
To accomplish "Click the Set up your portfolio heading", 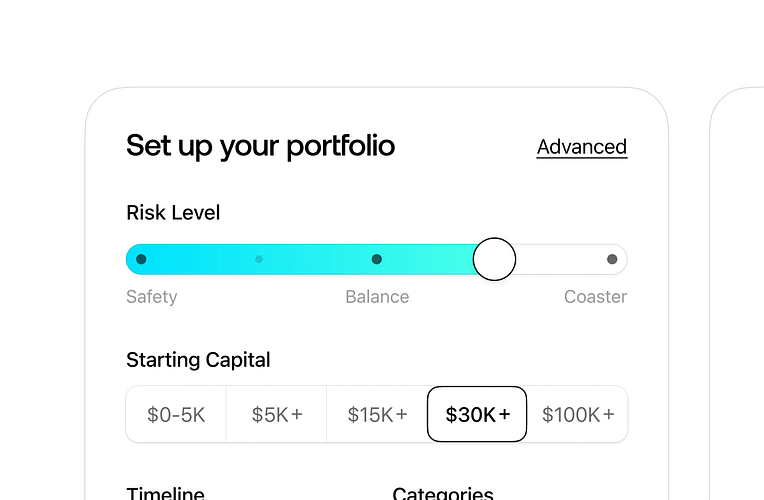I will click(260, 146).
